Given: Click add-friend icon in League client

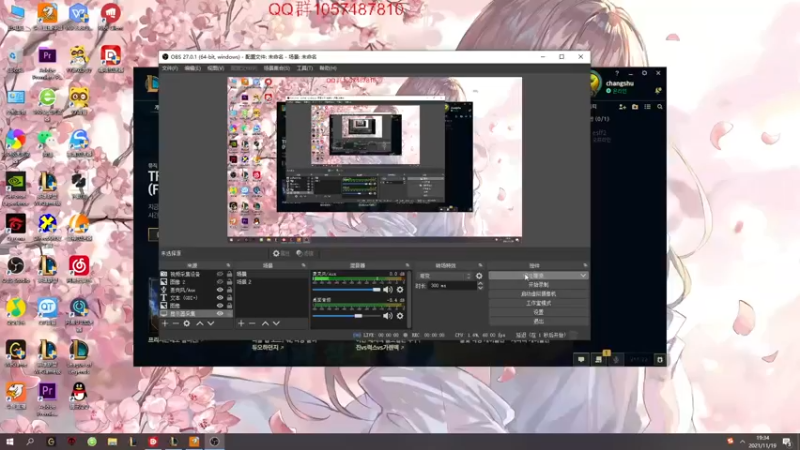Looking at the screenshot, I should click(622, 107).
